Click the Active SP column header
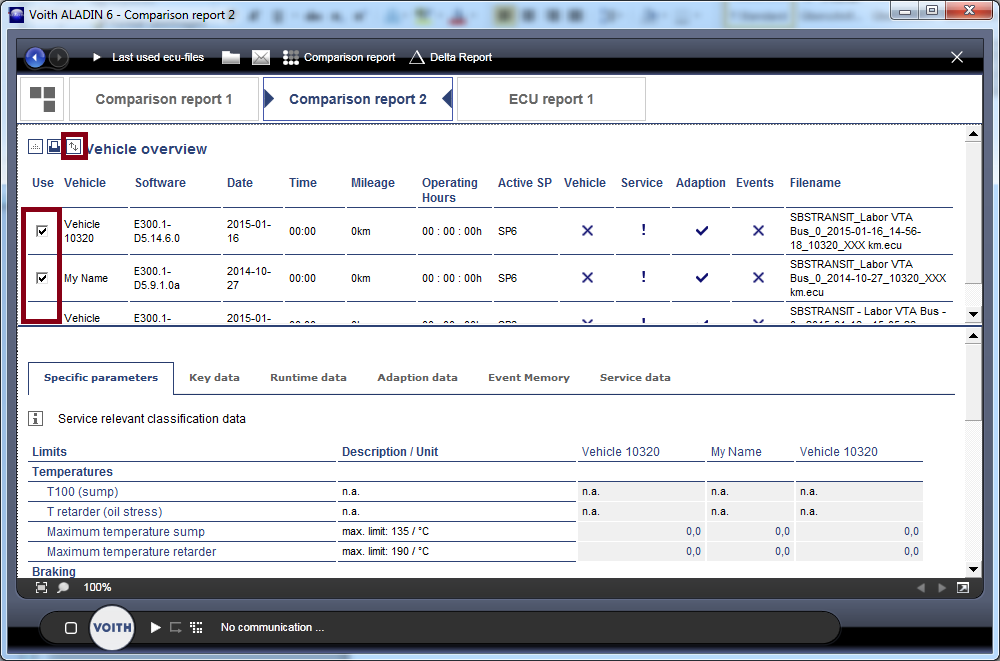Screen dimensions: 1000x661 click(525, 183)
